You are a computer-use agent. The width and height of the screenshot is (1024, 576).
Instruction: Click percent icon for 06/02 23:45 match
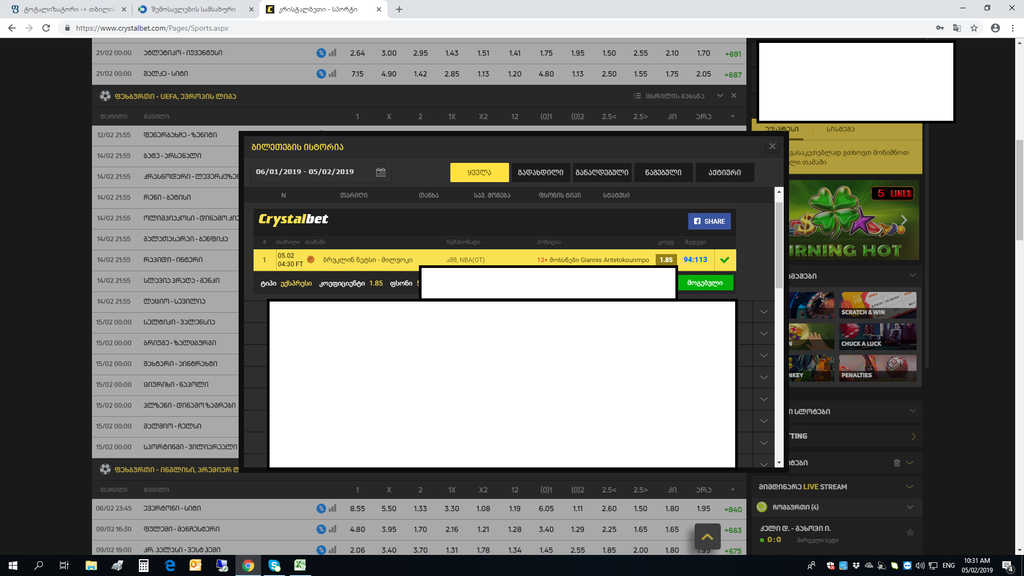pos(321,508)
